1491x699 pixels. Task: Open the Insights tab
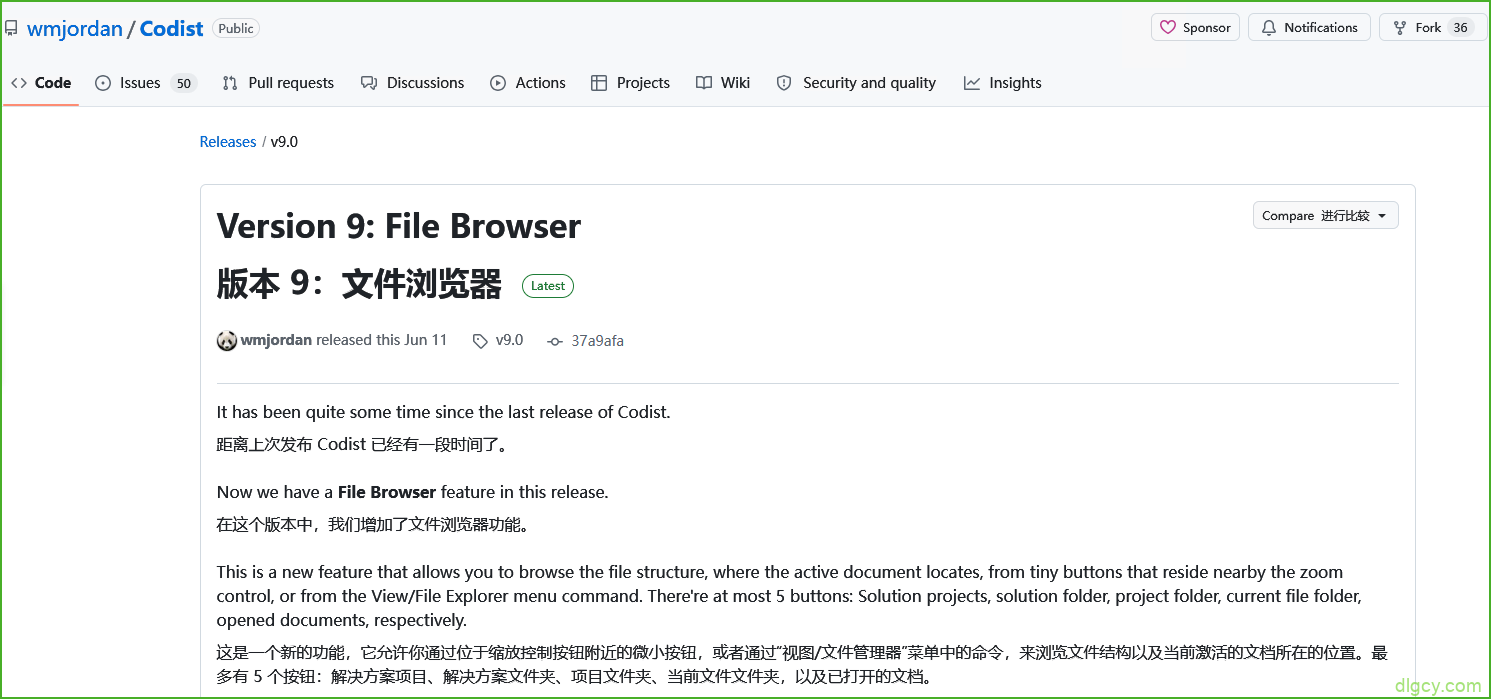(x=1002, y=83)
